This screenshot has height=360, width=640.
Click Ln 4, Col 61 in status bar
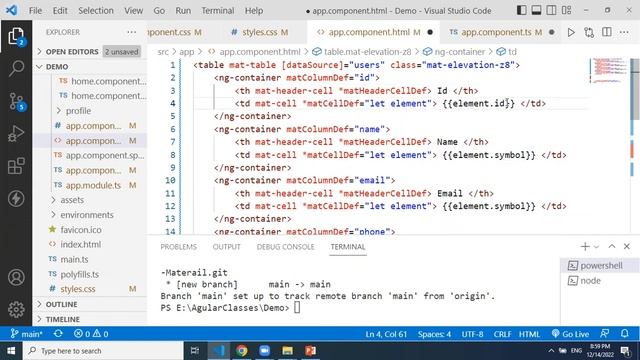[x=386, y=334]
